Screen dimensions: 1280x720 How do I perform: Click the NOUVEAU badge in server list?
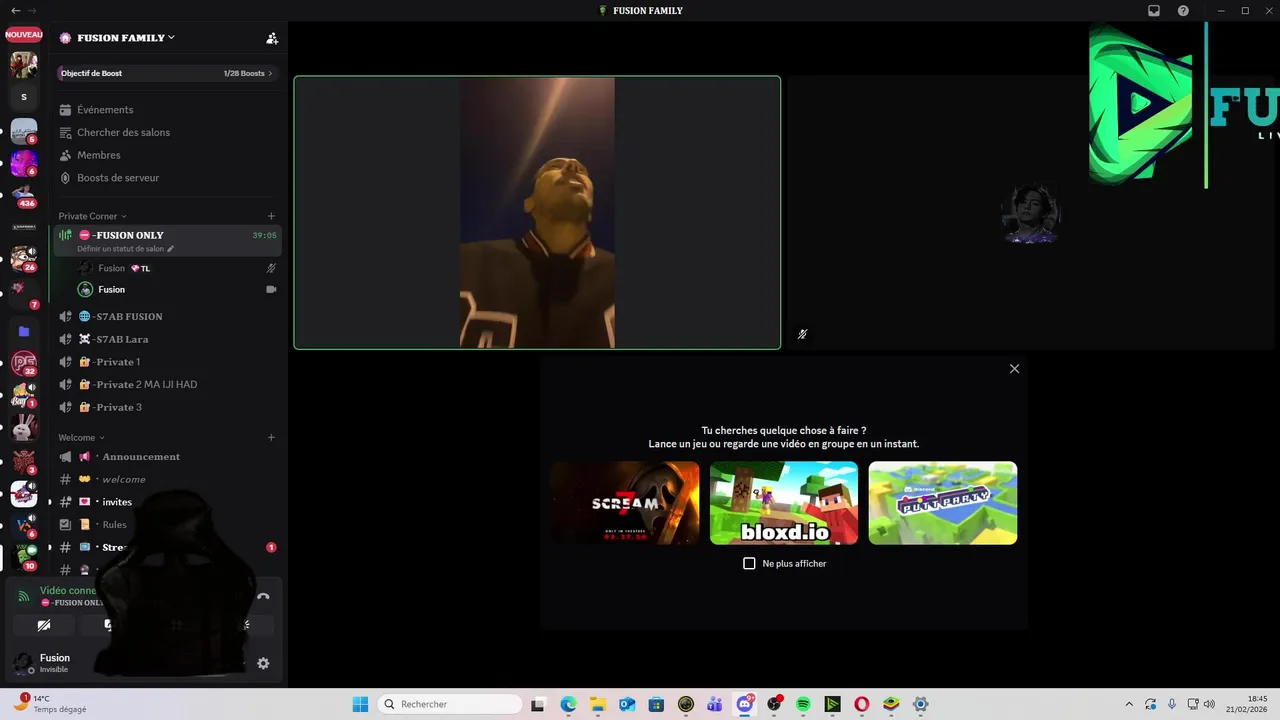[24, 35]
